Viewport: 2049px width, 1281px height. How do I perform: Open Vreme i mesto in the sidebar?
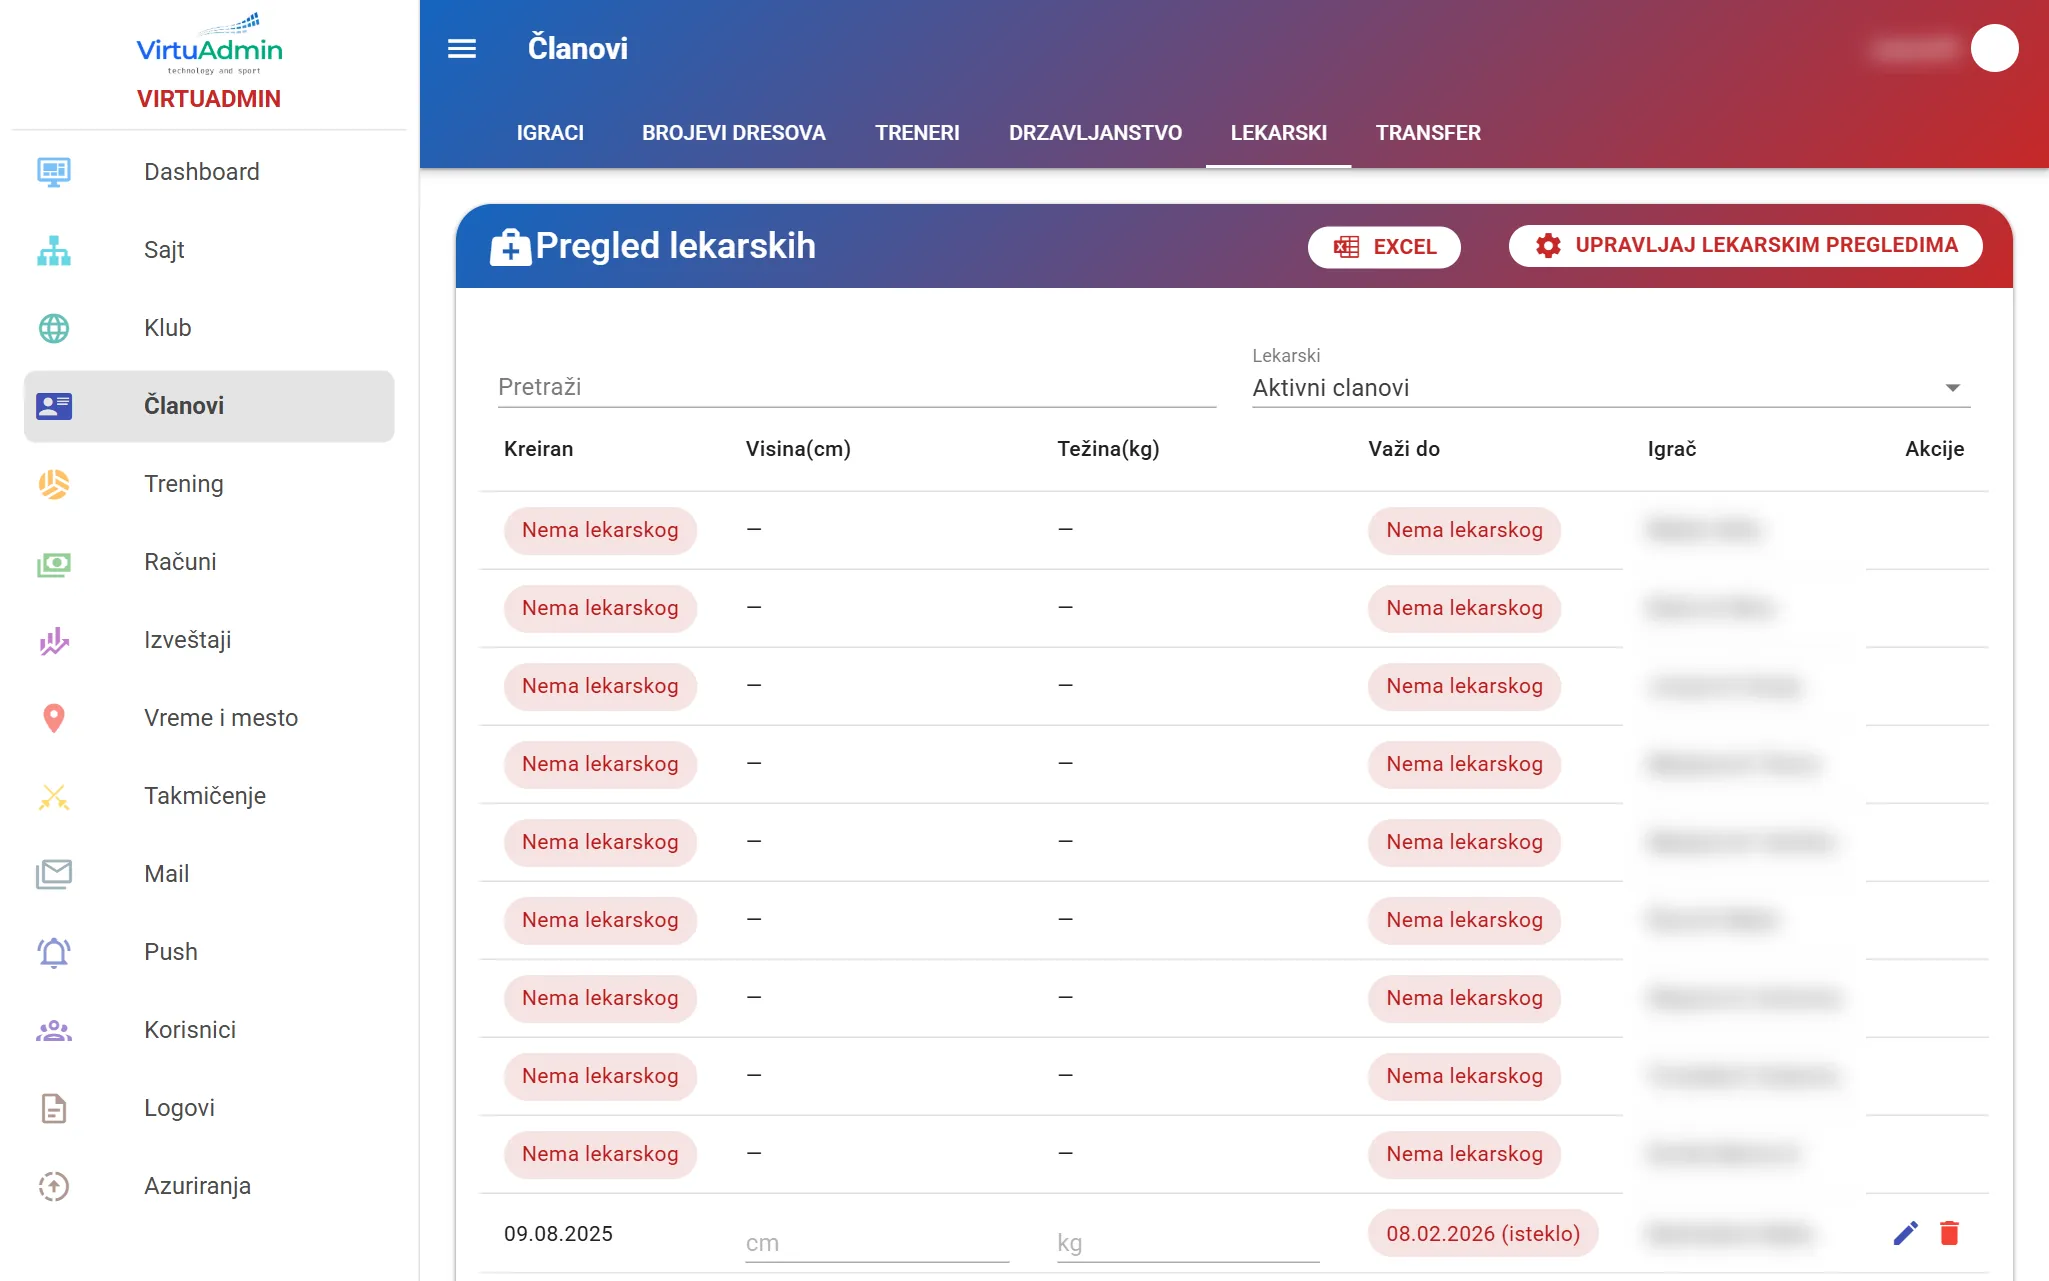(209, 718)
